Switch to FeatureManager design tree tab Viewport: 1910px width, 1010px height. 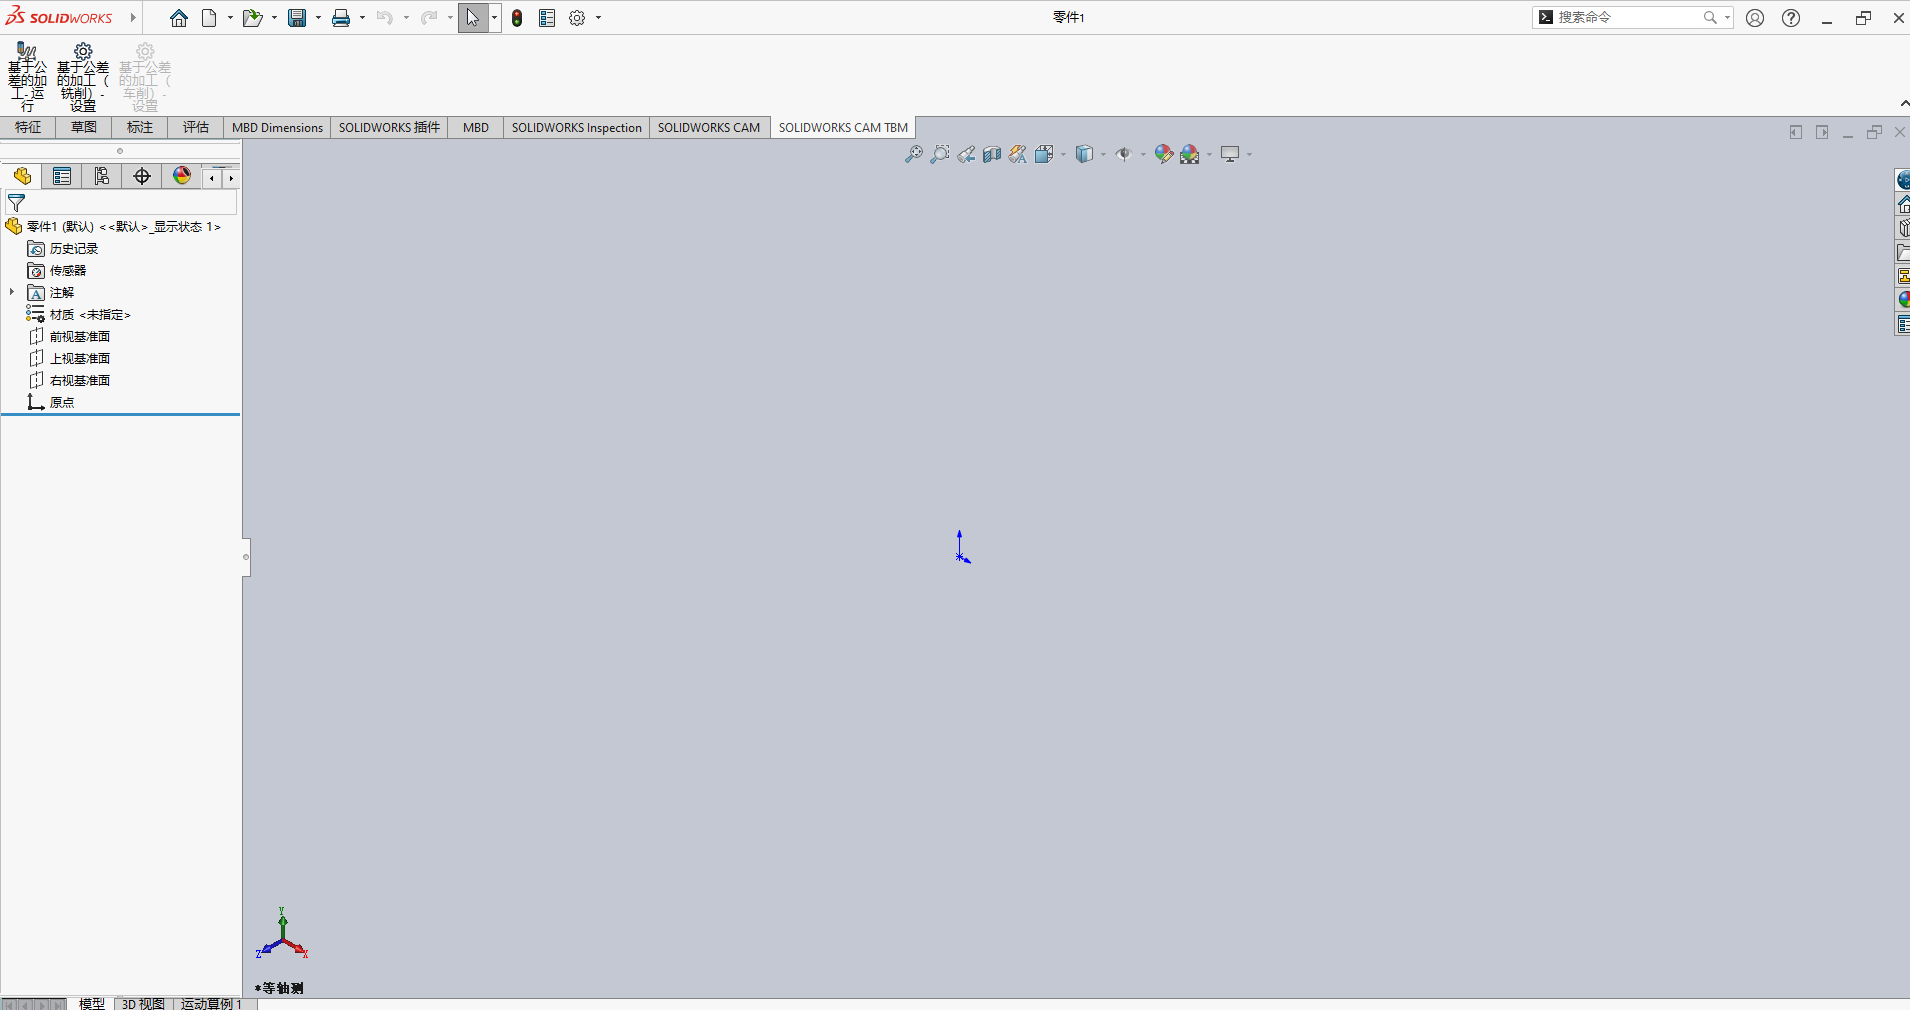point(22,177)
